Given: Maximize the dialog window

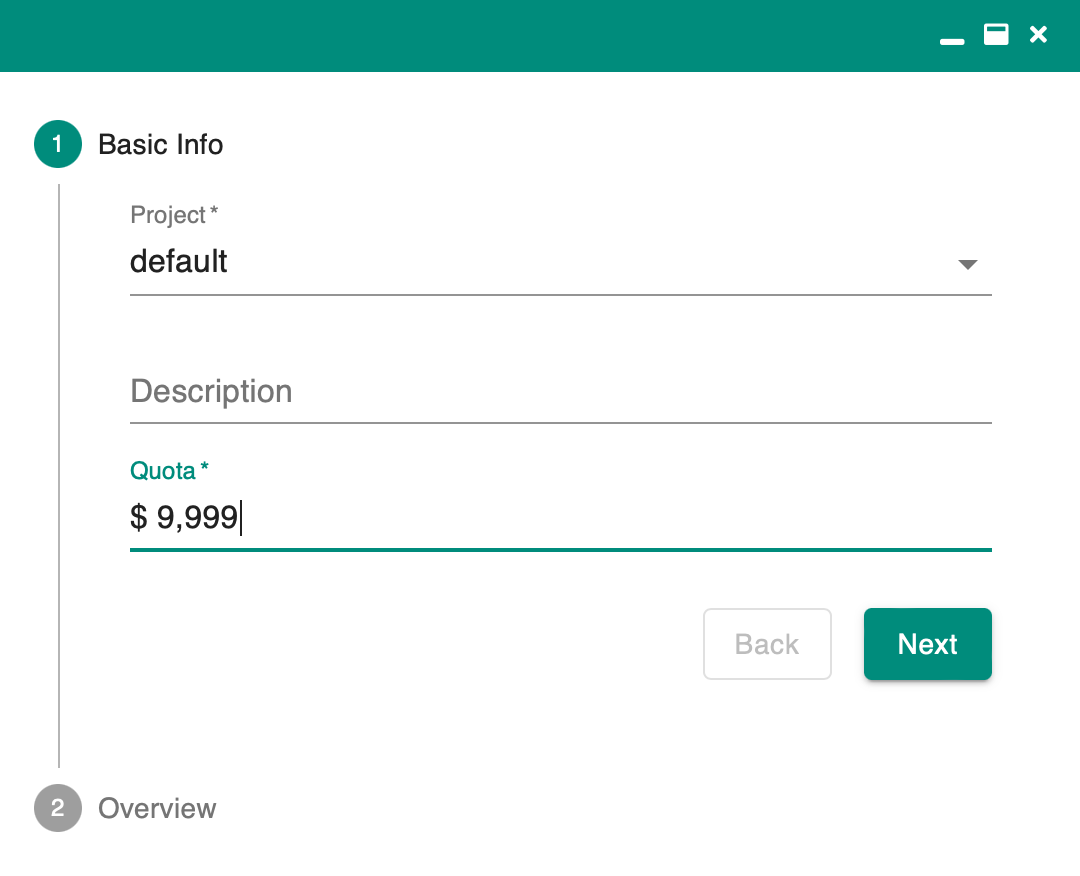Looking at the screenshot, I should (x=996, y=34).
